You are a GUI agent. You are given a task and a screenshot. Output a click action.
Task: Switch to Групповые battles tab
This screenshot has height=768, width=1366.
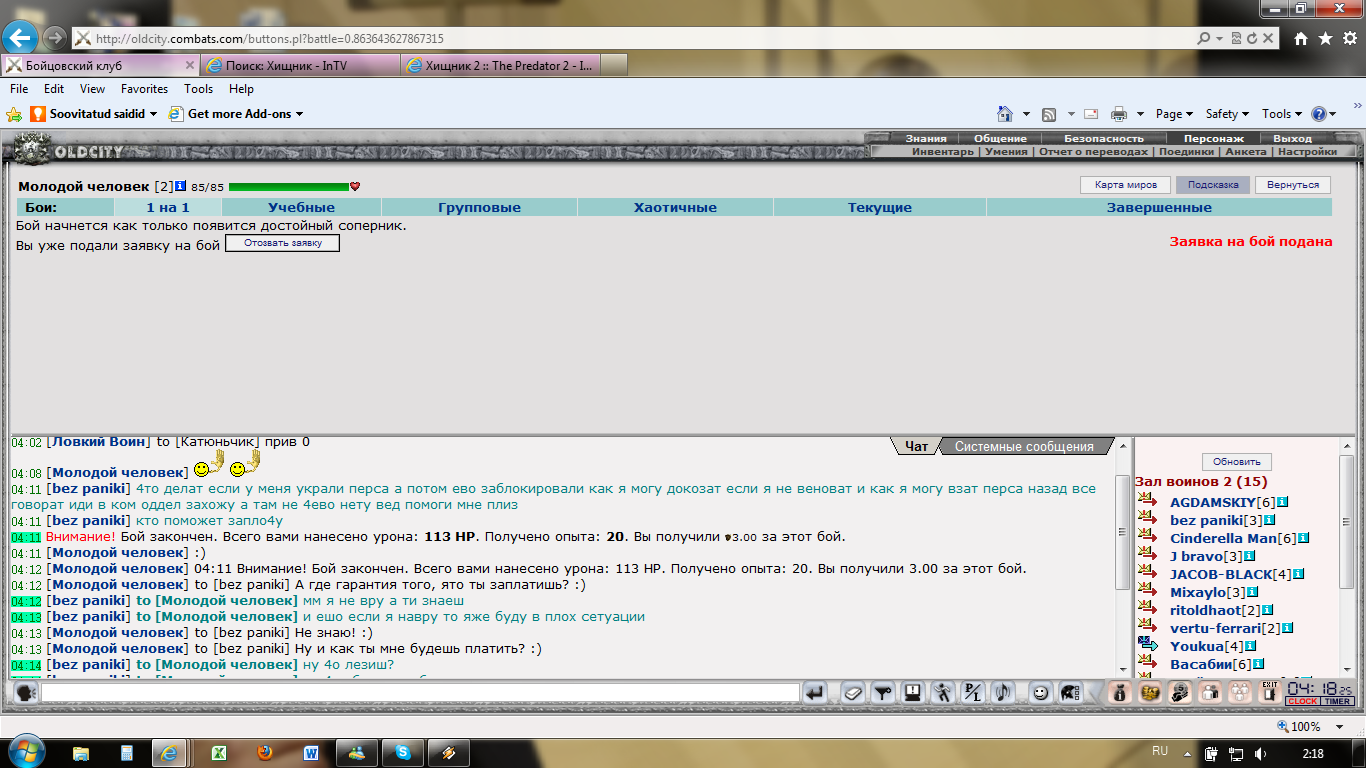(x=480, y=208)
